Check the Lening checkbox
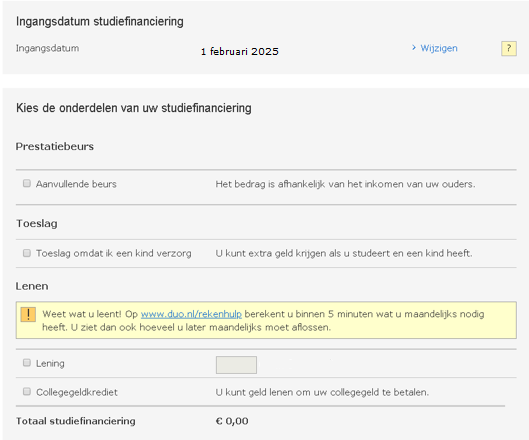The width and height of the screenshot is (529, 440). (x=27, y=363)
